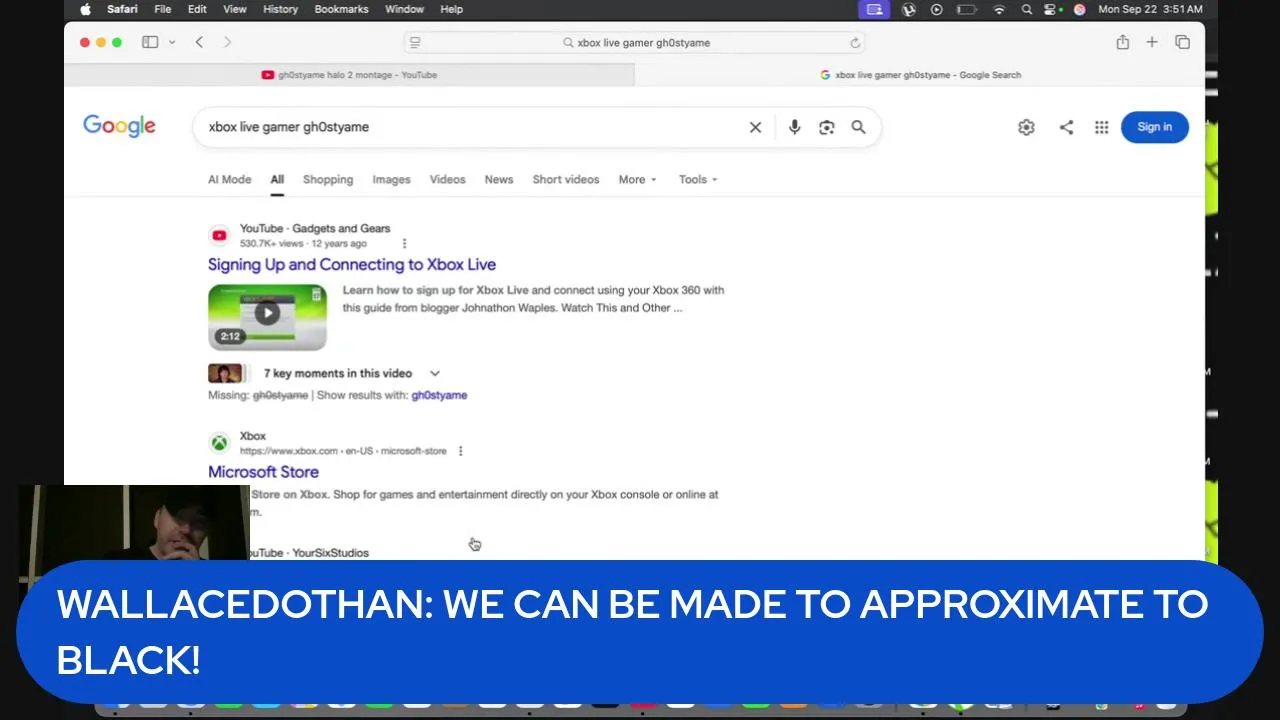Switch to Videos results

point(447,179)
